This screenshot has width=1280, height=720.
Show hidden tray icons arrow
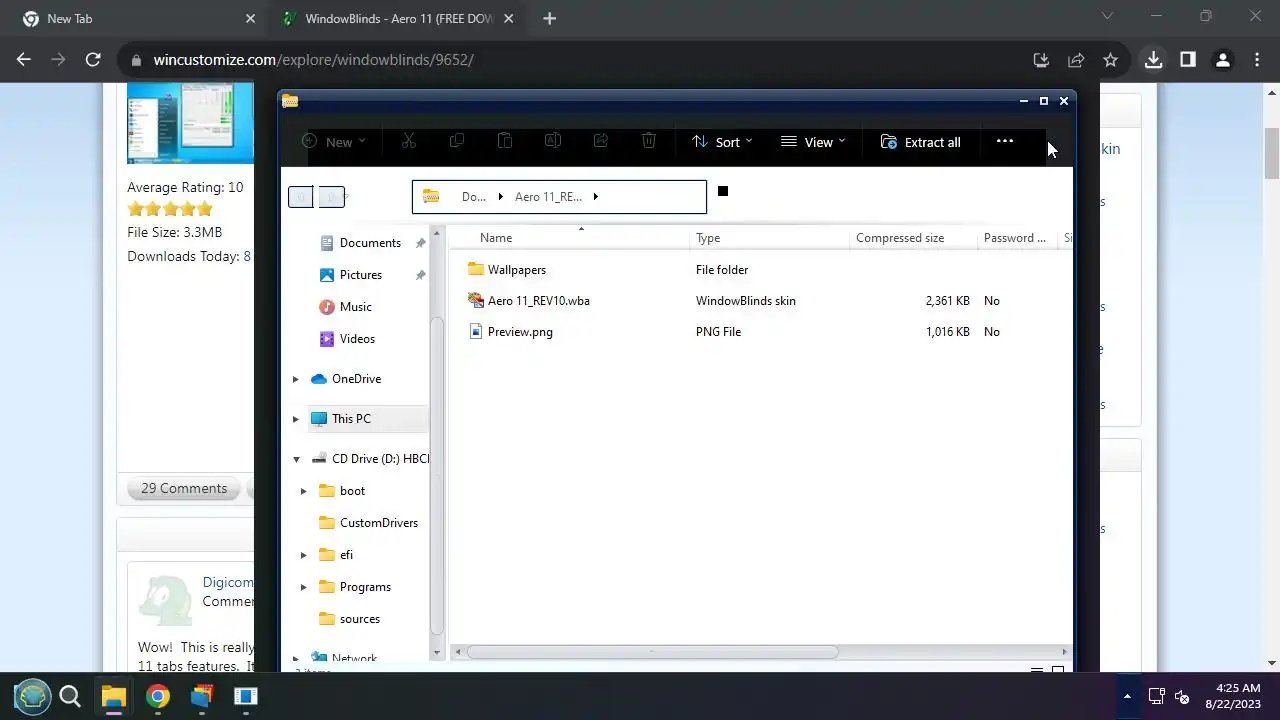[x=1128, y=696]
